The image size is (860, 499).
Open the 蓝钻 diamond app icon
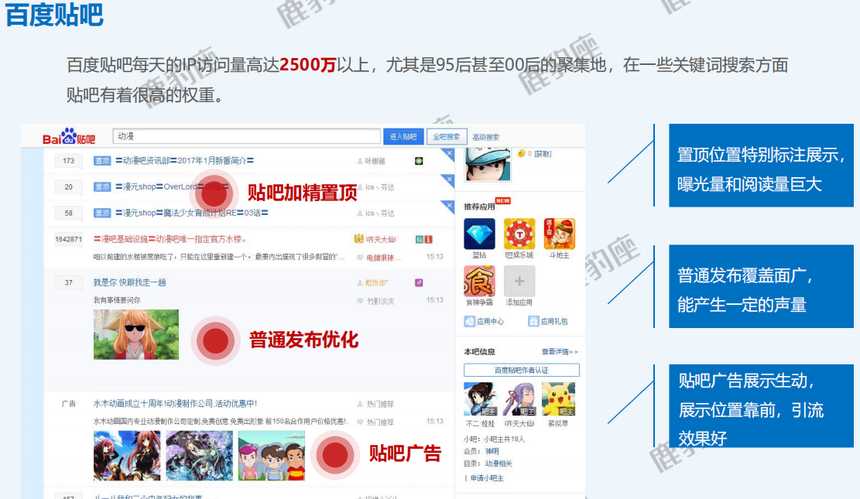(479, 234)
